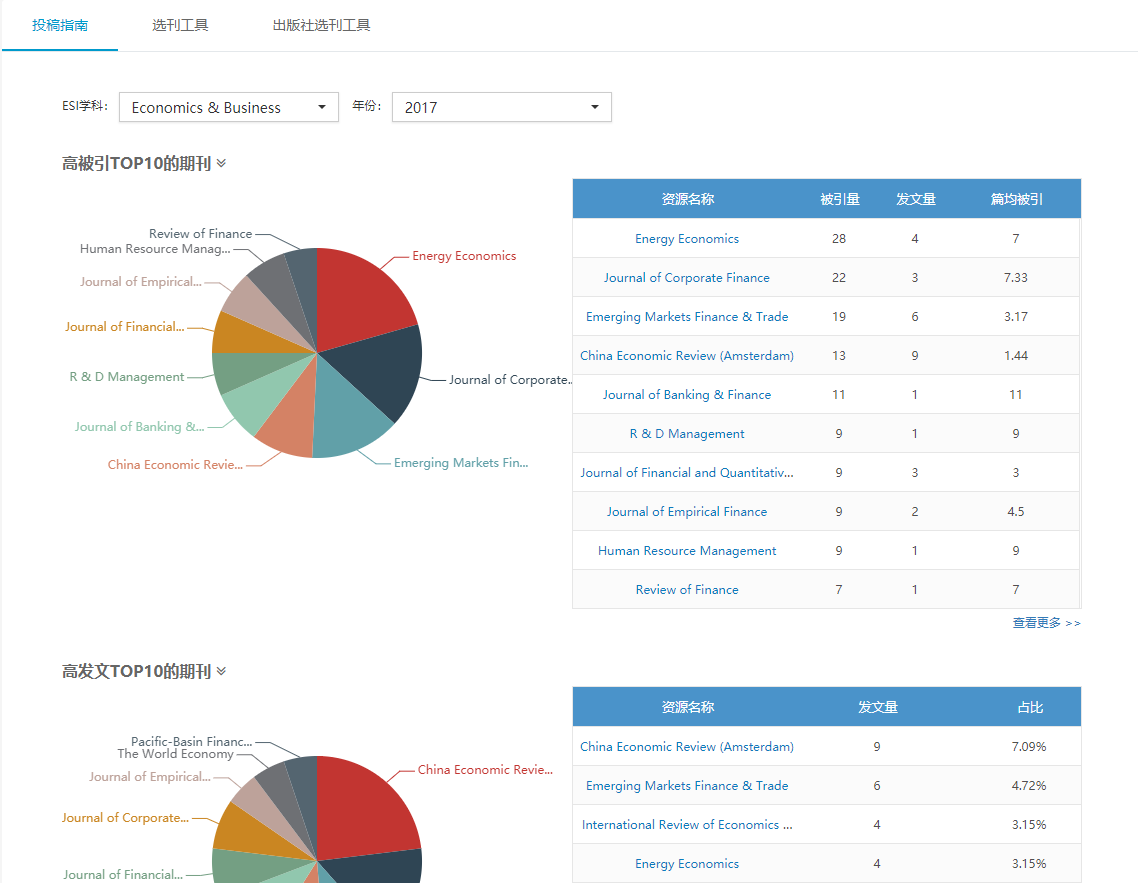
Task: Click the 篇均被引 column header
Action: tap(1017, 199)
